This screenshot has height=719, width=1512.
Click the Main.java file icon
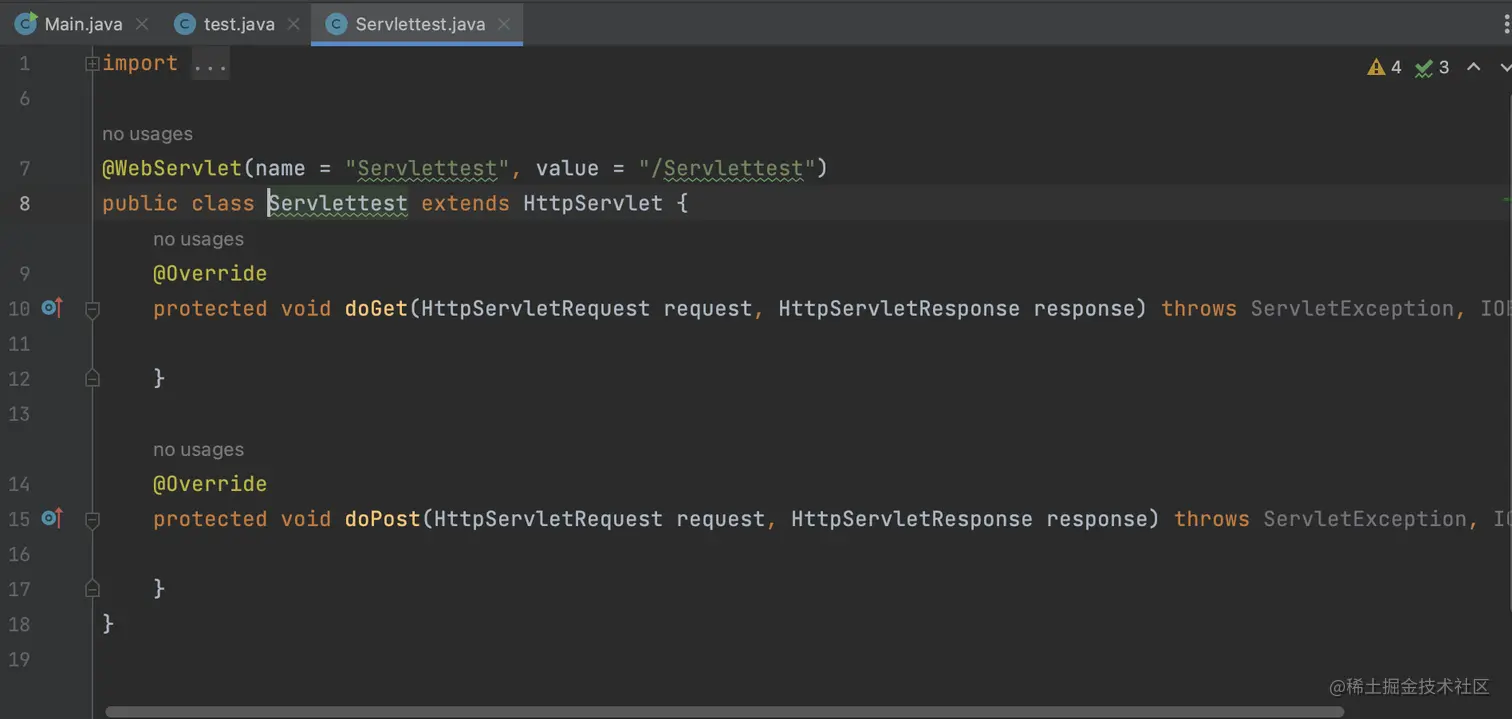(26, 24)
